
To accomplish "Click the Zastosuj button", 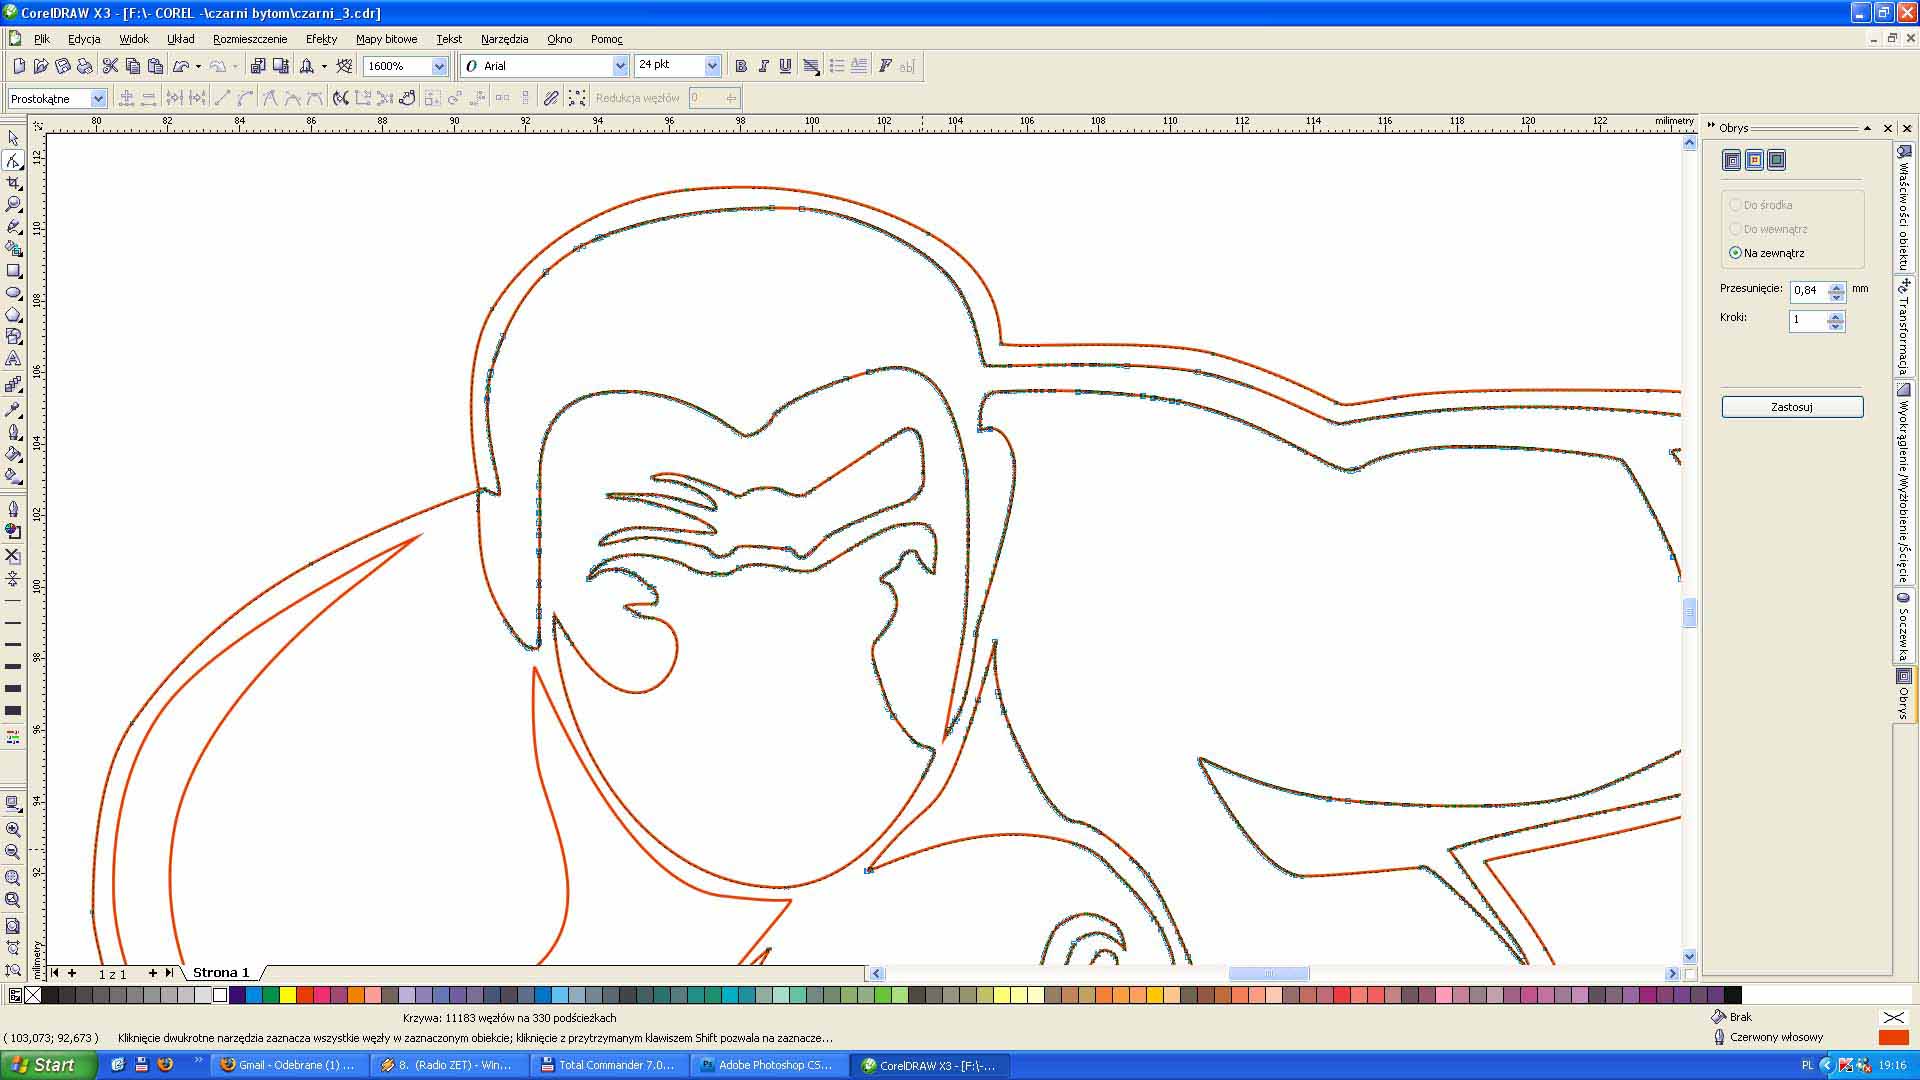I will (1792, 407).
